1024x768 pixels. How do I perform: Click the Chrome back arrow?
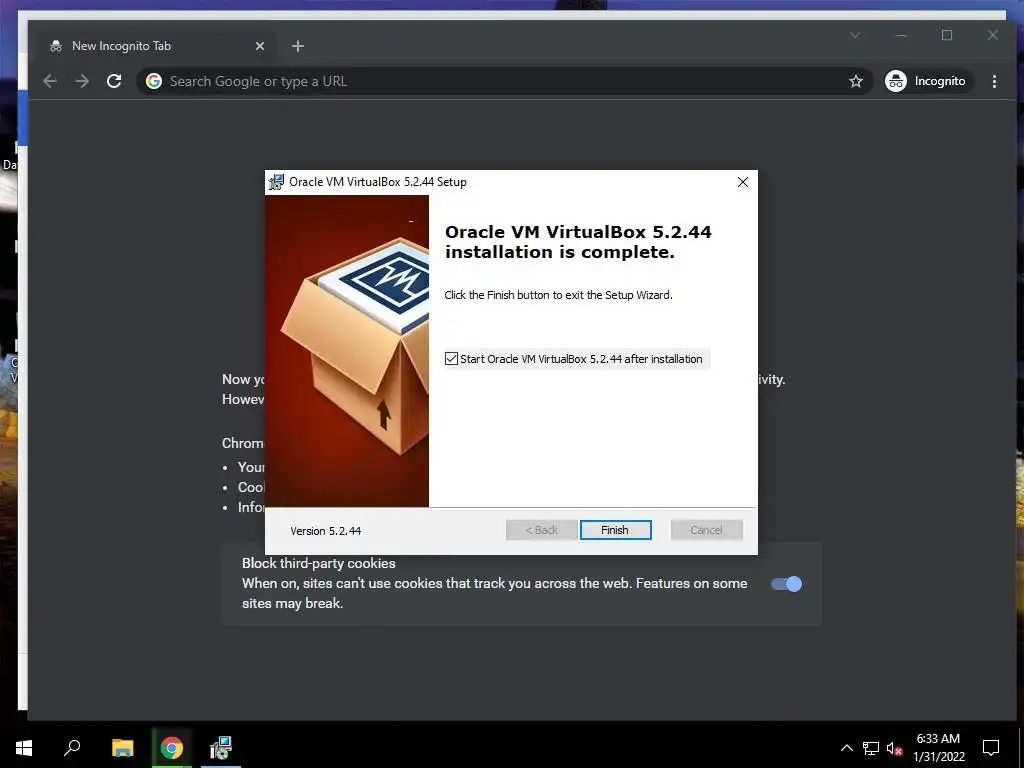pos(50,81)
